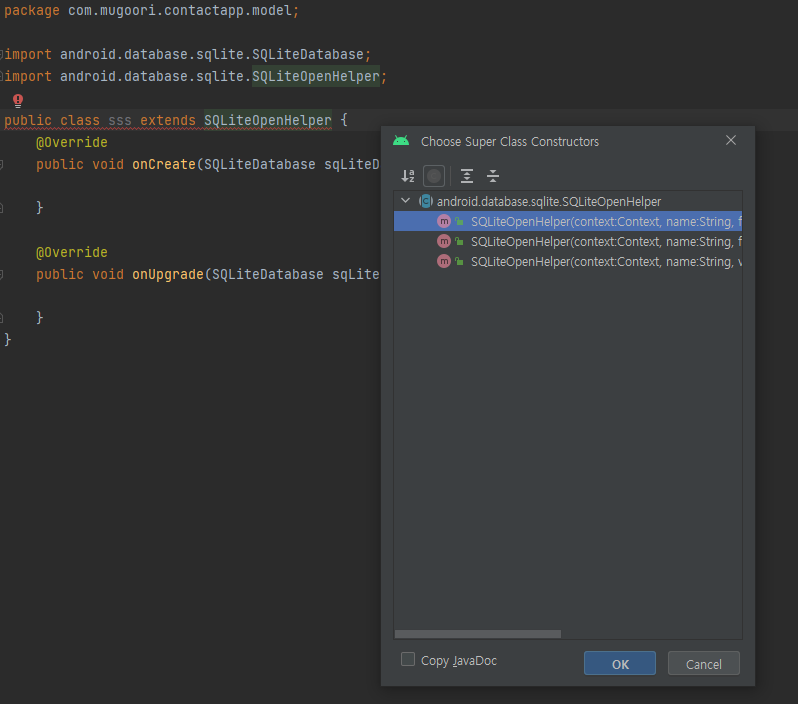798x704 pixels.
Task: Collapse android.database.sqlite.SQLiteOpenHelper node
Action: (406, 201)
